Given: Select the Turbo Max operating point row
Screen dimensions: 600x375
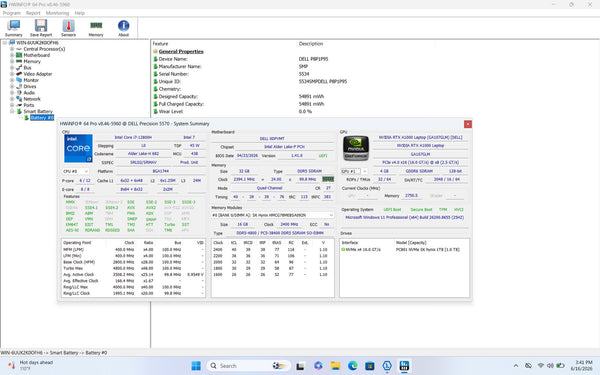Looking at the screenshot, I should [133, 268].
